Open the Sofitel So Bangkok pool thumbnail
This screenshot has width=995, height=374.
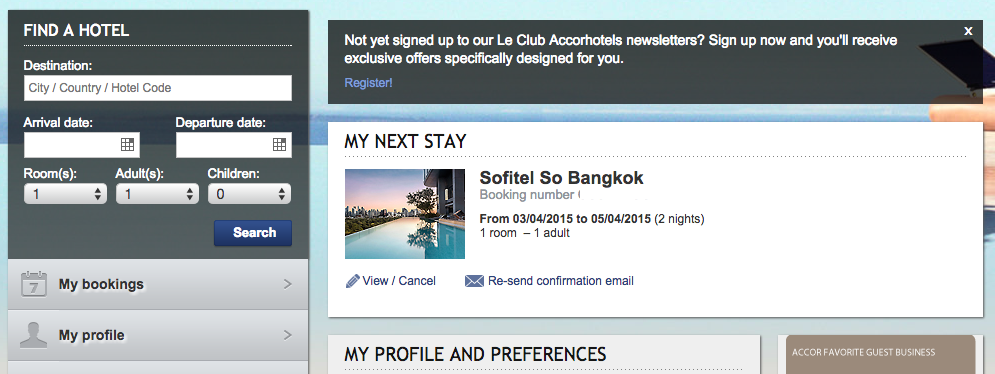point(405,214)
